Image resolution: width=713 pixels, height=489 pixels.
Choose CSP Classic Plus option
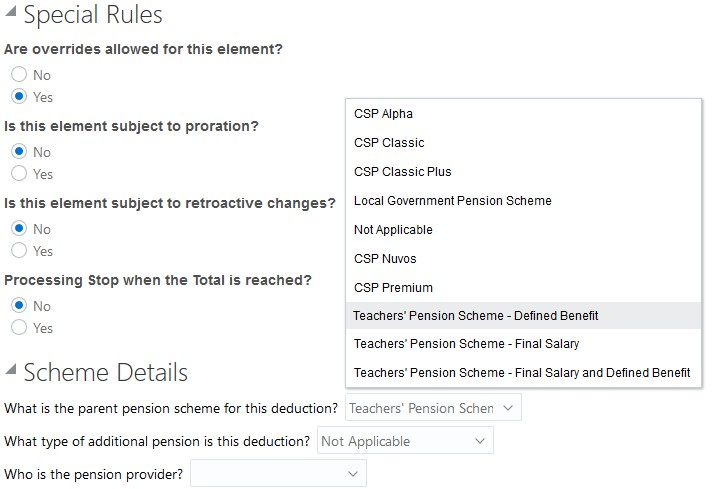coord(403,172)
